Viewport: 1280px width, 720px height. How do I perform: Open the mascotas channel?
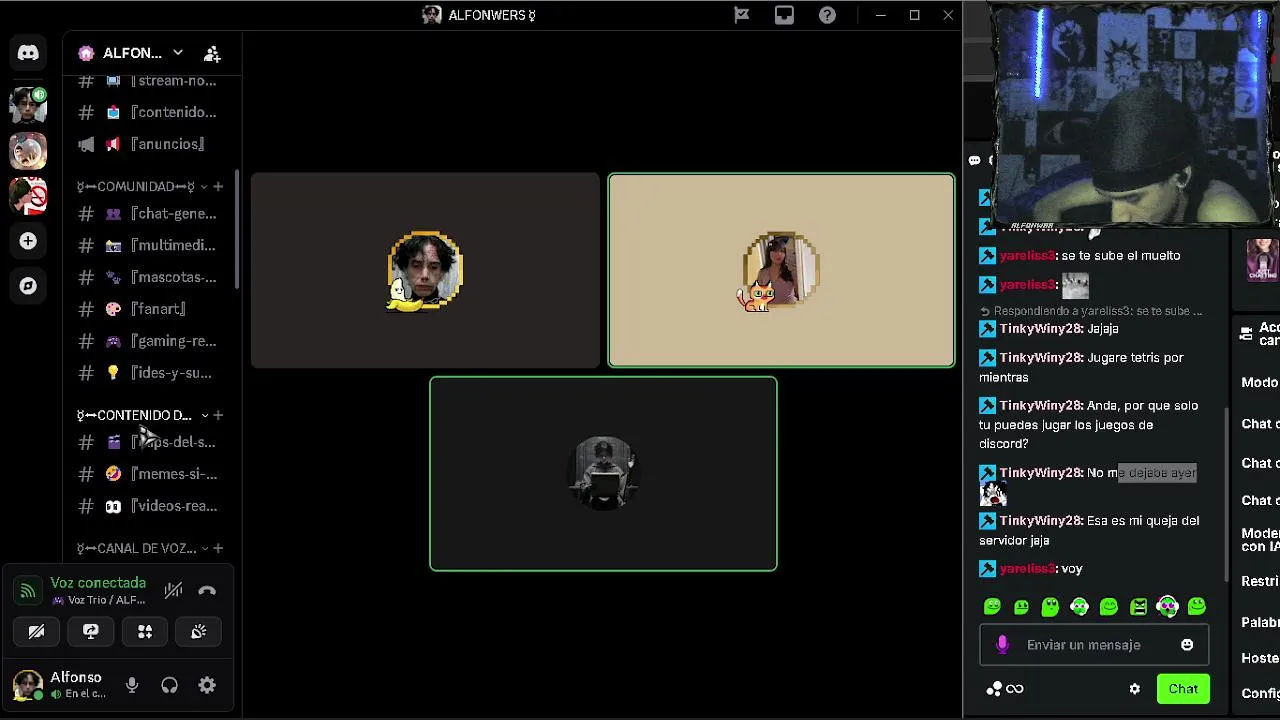click(150, 277)
